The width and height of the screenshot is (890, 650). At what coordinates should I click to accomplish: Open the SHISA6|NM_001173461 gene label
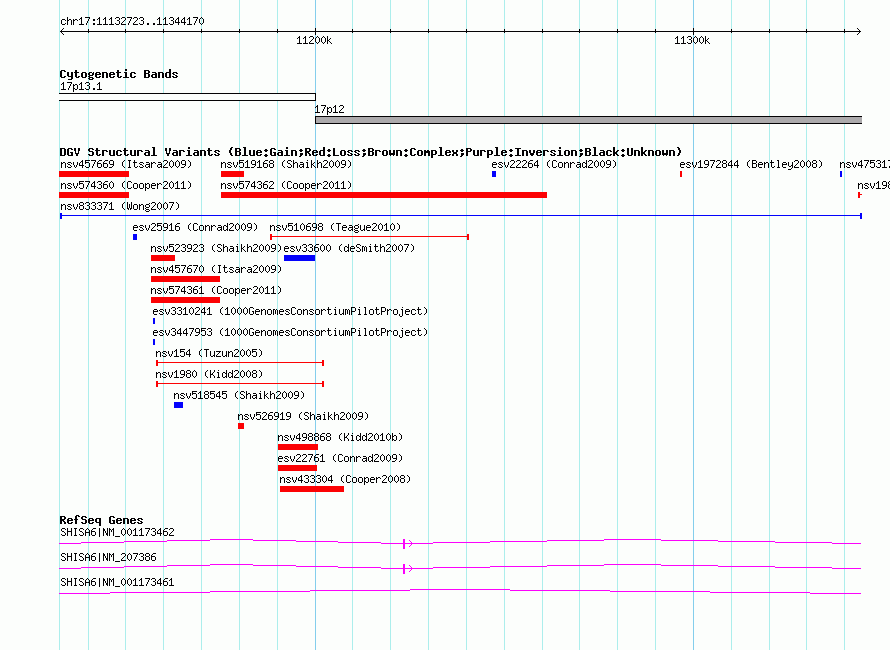(117, 582)
